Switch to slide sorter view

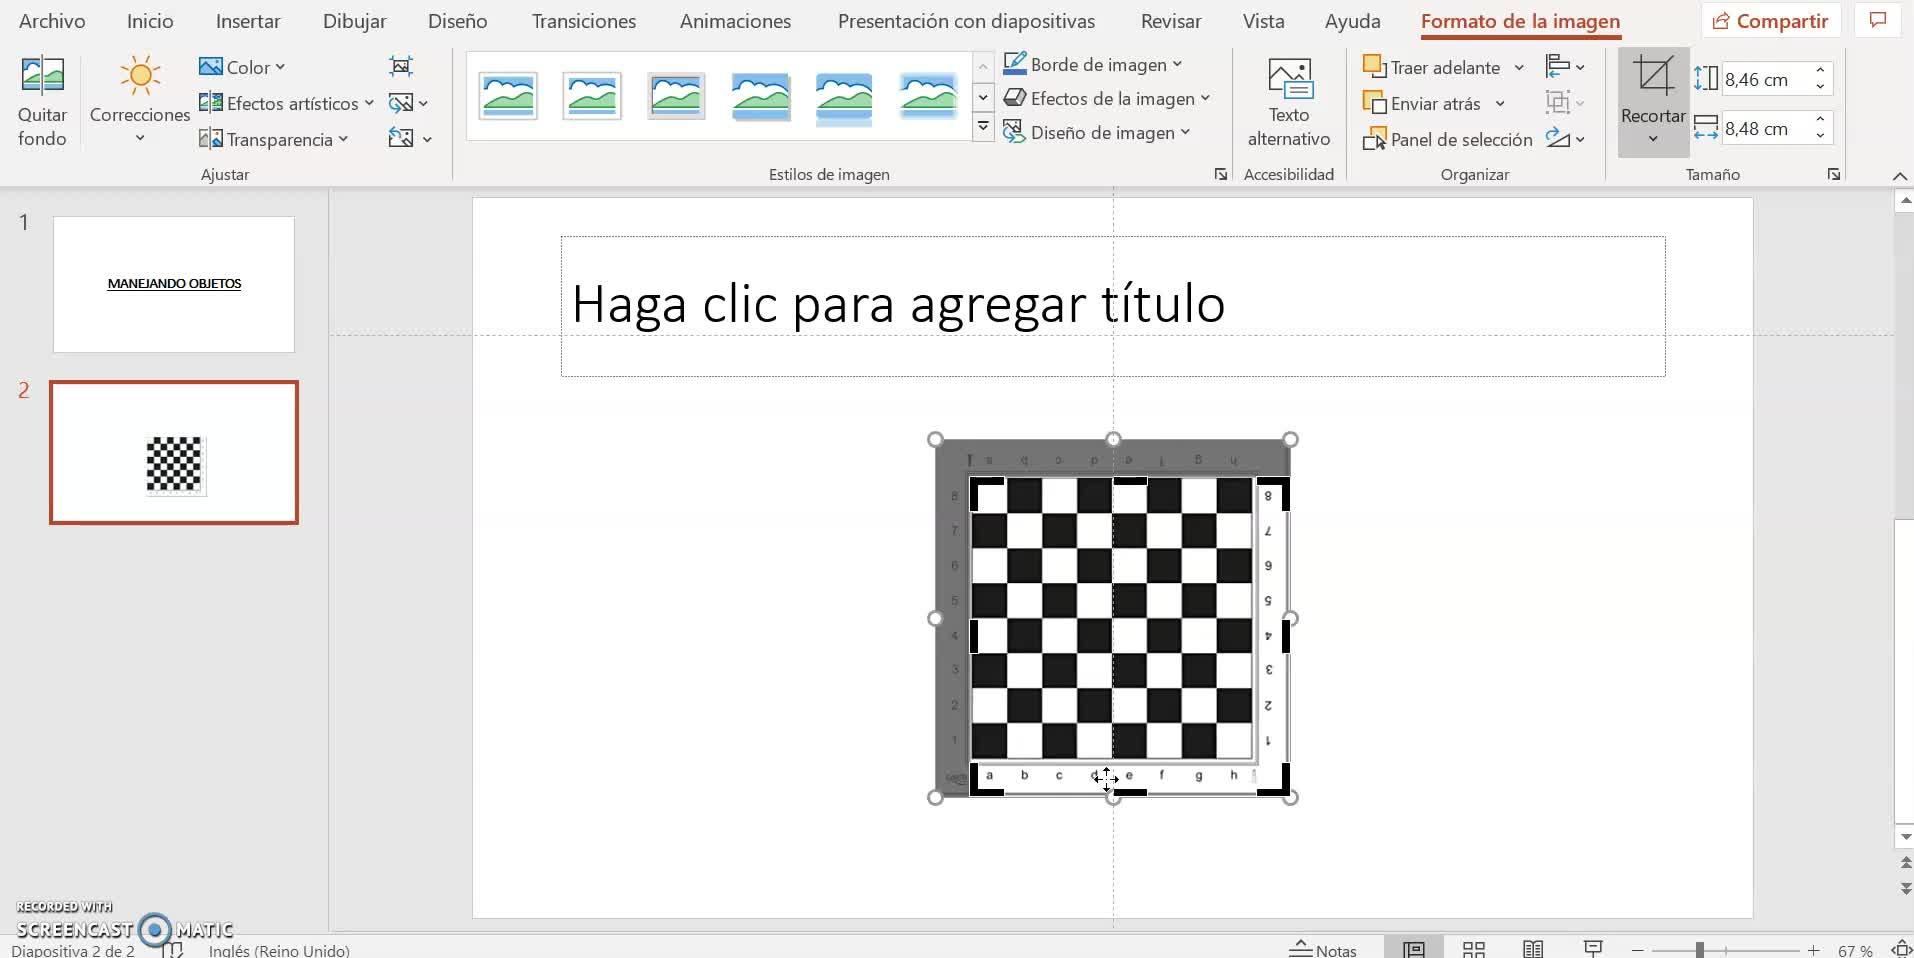[1474, 949]
